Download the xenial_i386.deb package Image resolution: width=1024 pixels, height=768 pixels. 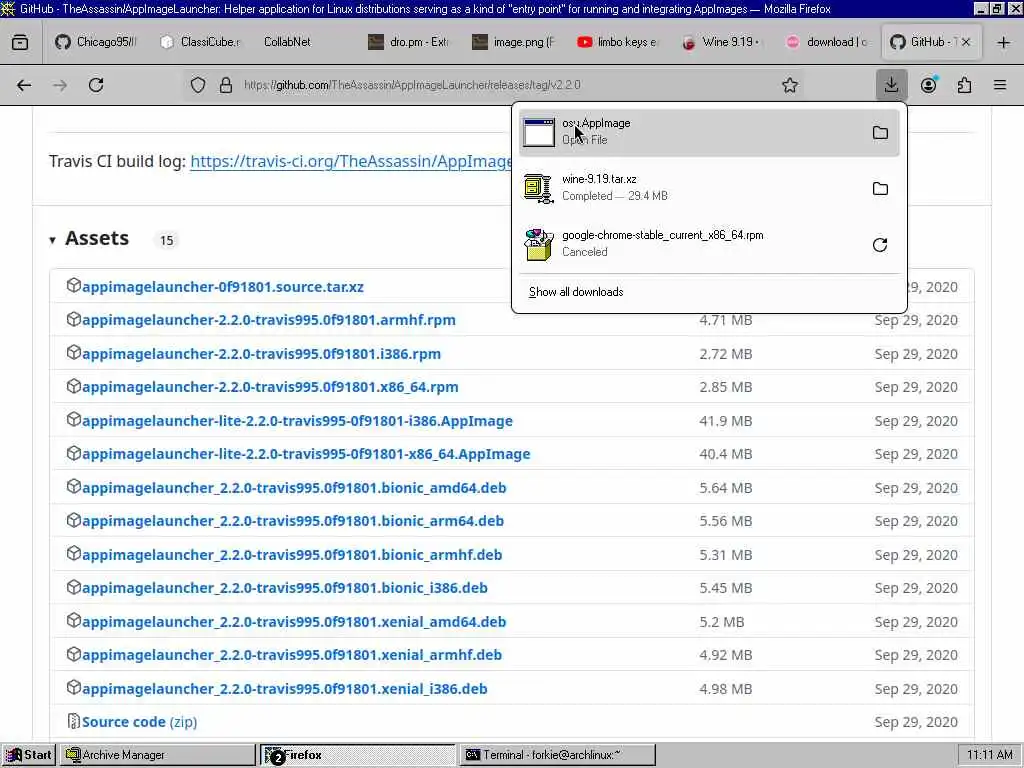pos(285,689)
